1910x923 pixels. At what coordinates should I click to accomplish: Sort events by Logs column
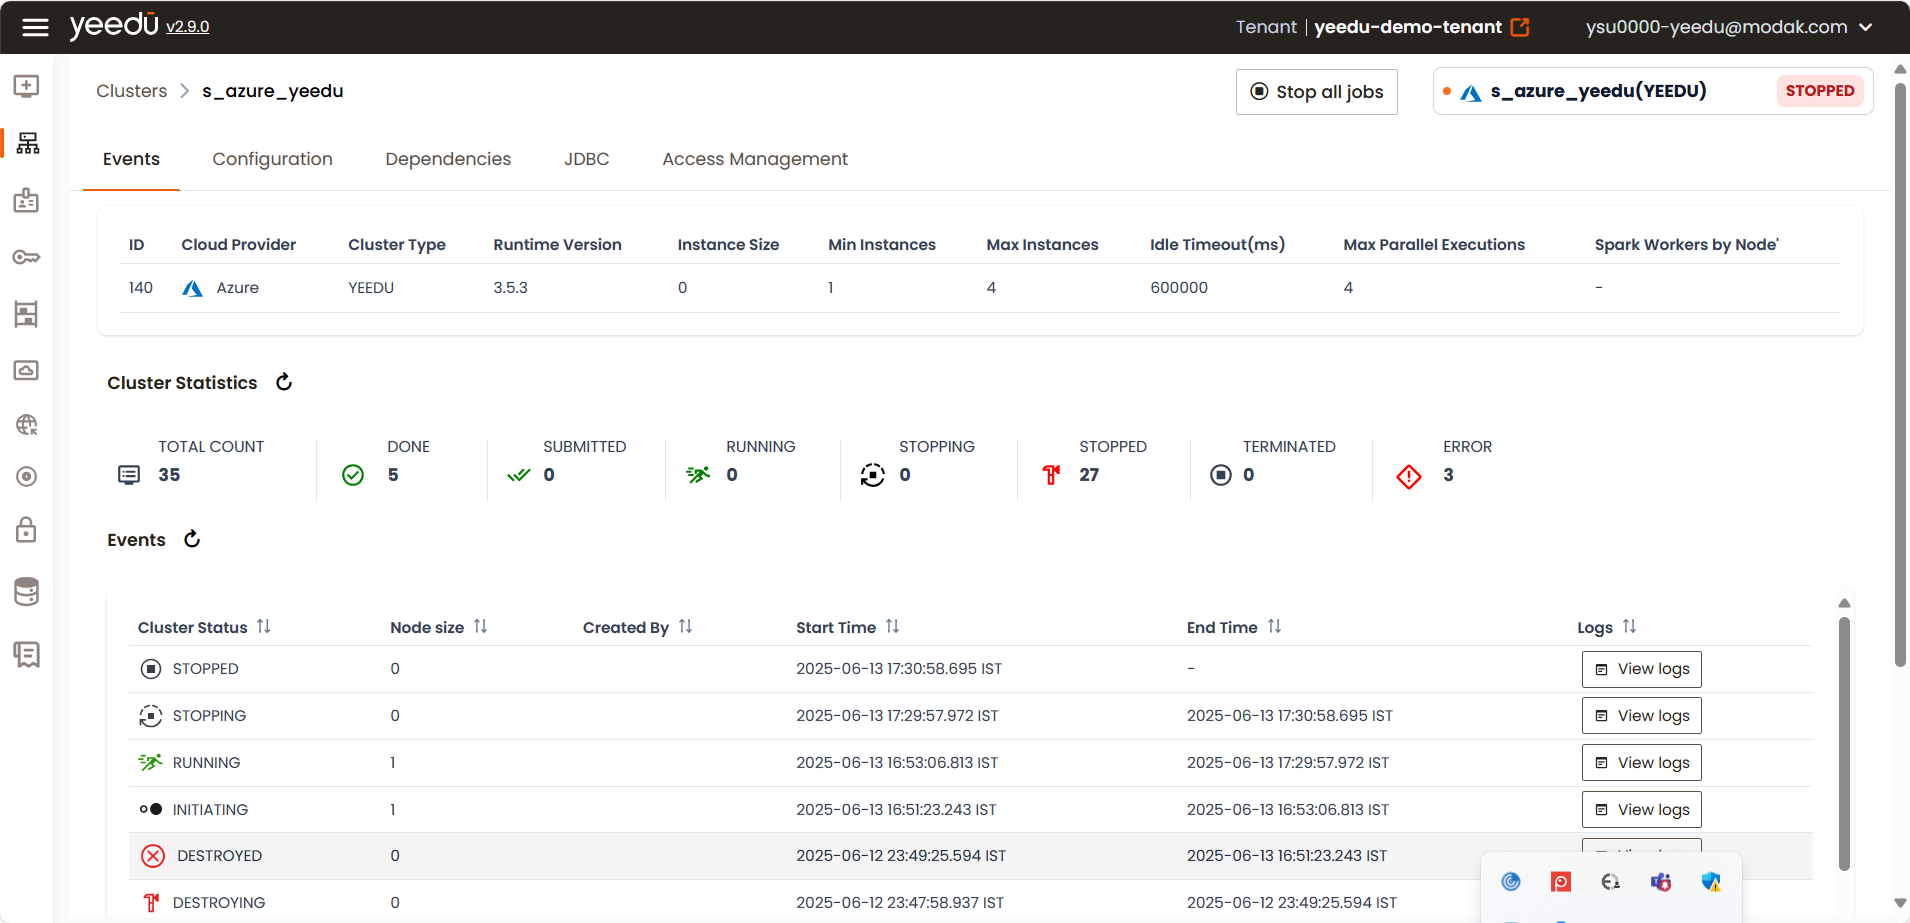click(x=1630, y=626)
